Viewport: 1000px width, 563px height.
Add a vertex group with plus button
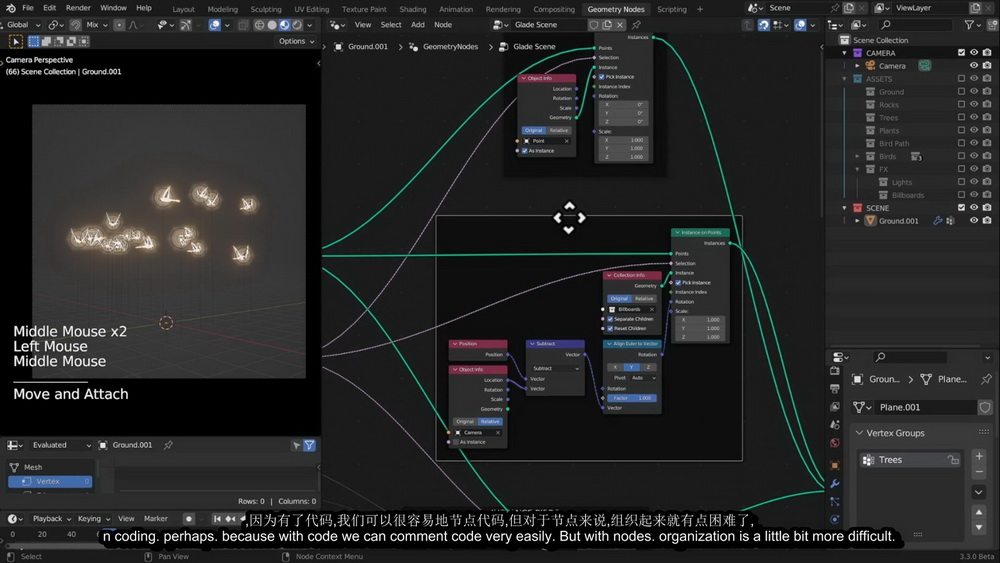coord(979,456)
